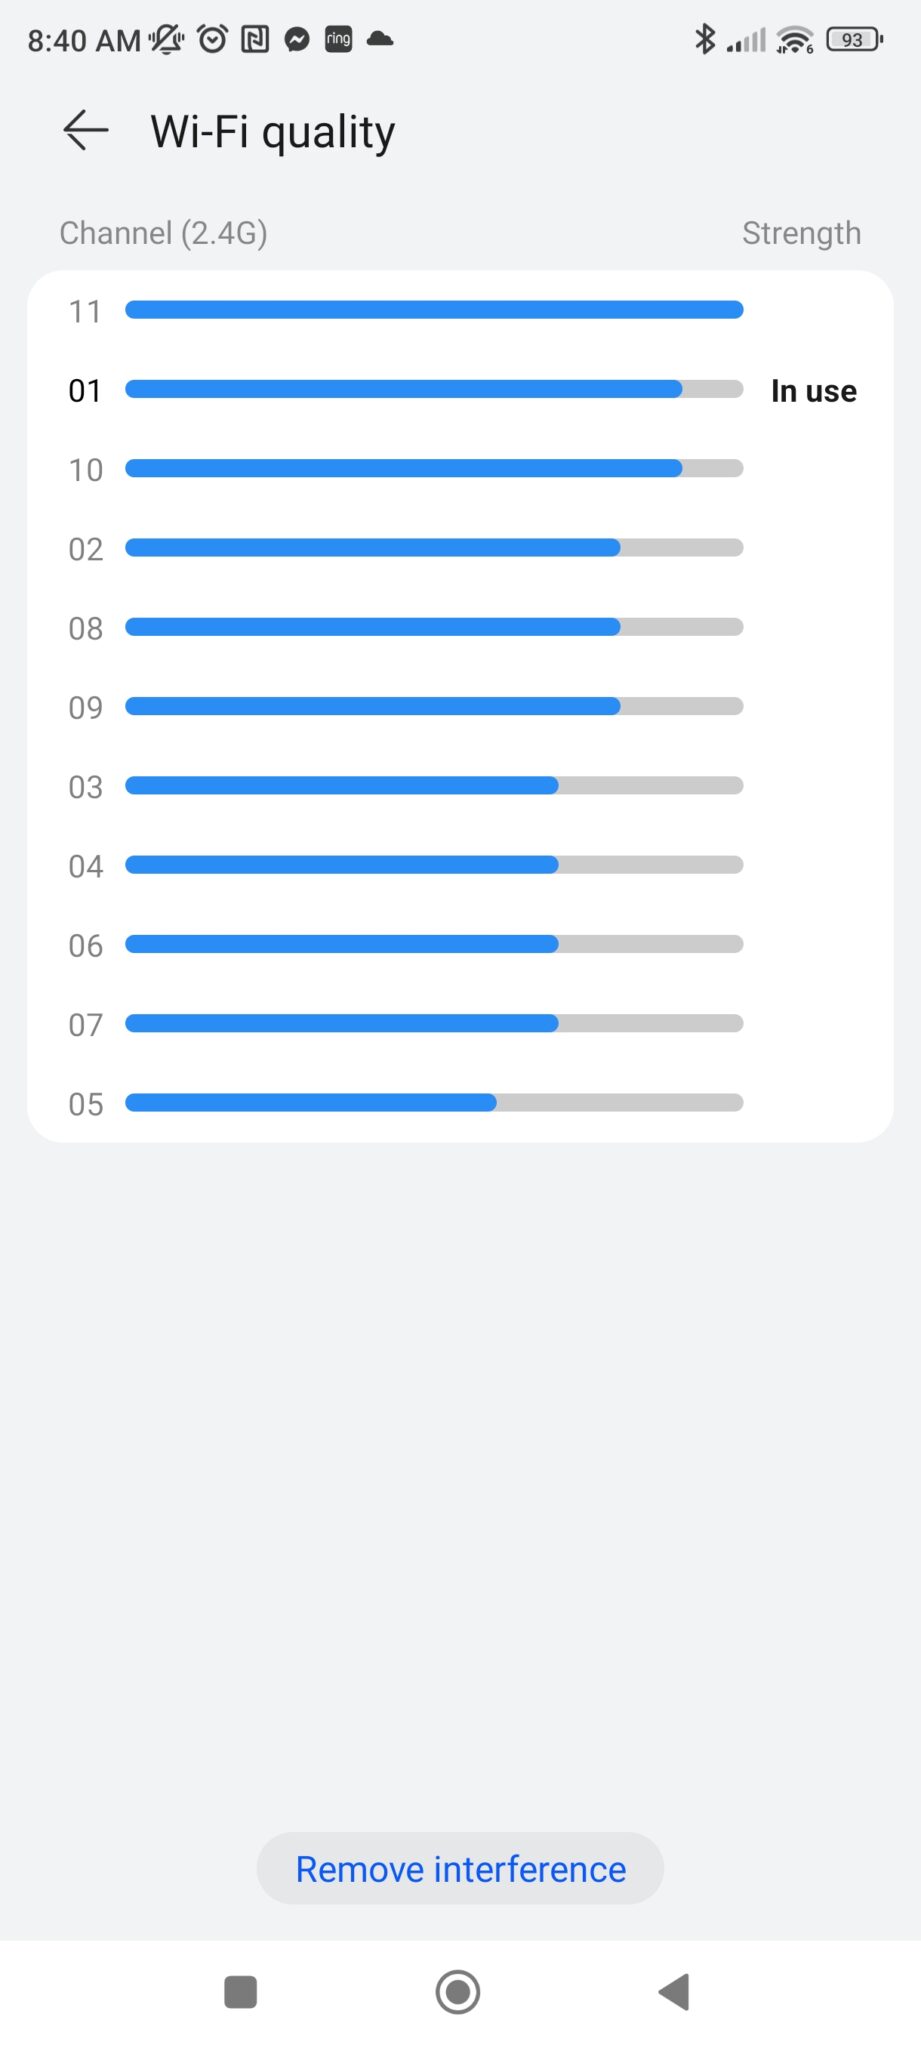Image resolution: width=921 pixels, height=2048 pixels.
Task: Tap the Messenger notification icon
Action: coord(297,39)
